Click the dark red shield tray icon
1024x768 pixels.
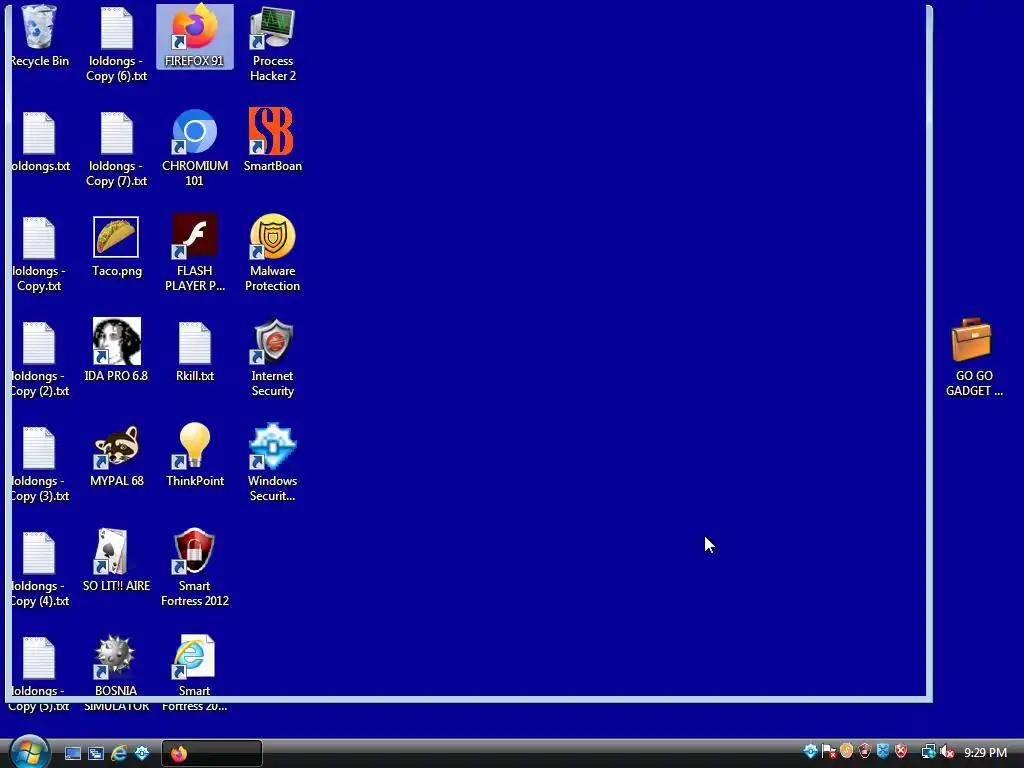pos(865,752)
